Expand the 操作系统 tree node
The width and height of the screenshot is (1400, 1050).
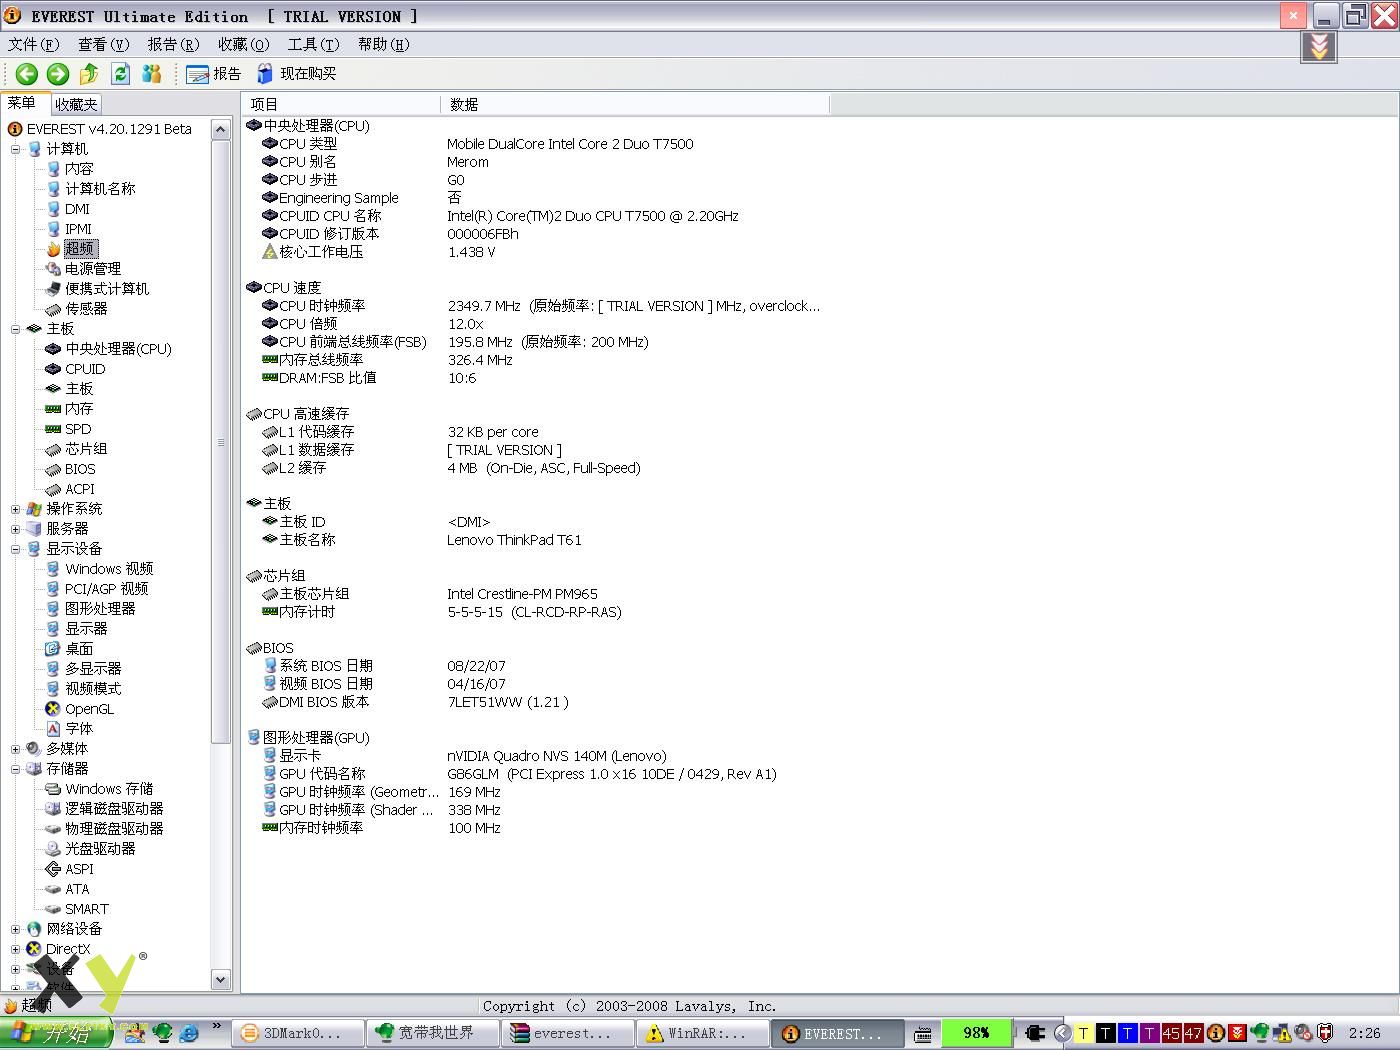[15, 509]
